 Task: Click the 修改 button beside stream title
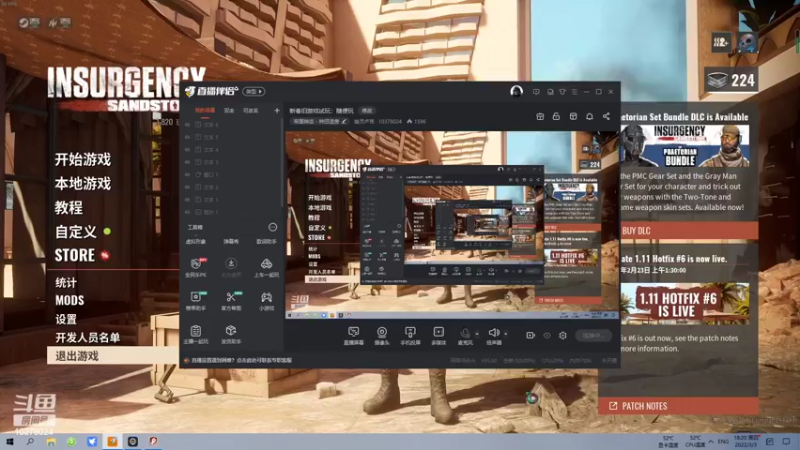(x=367, y=111)
